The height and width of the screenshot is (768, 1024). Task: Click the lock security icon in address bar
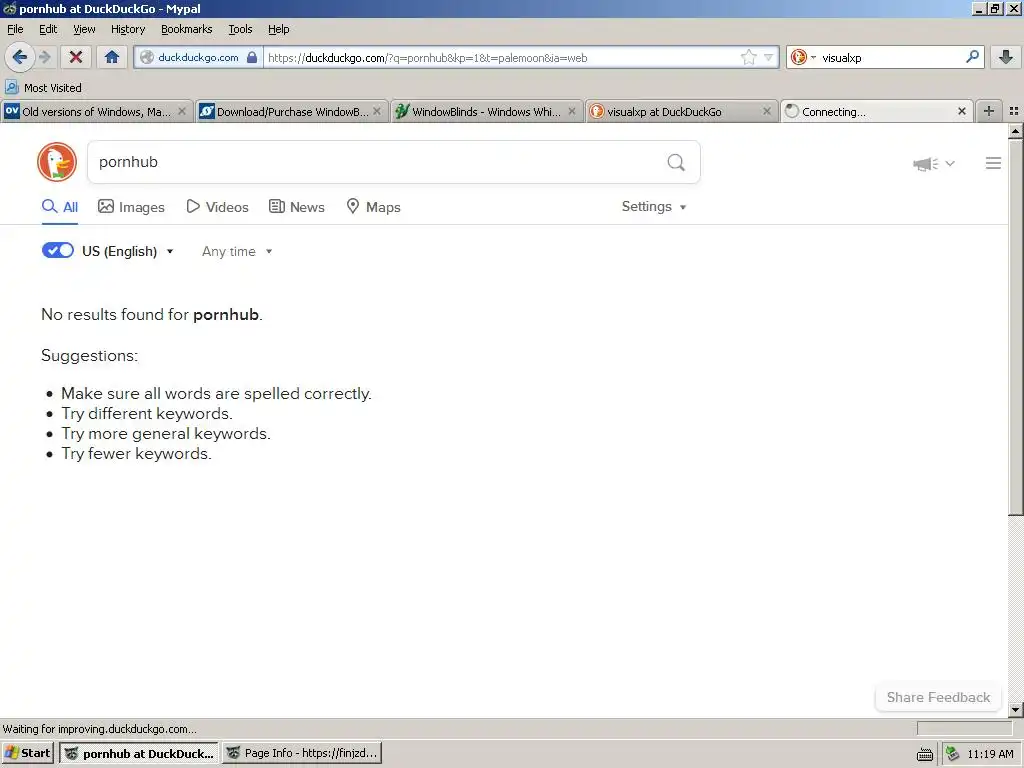(x=252, y=57)
